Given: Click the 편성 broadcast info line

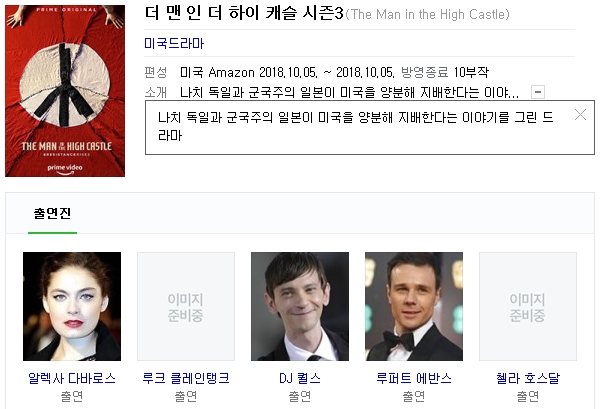Looking at the screenshot, I should point(334,72).
